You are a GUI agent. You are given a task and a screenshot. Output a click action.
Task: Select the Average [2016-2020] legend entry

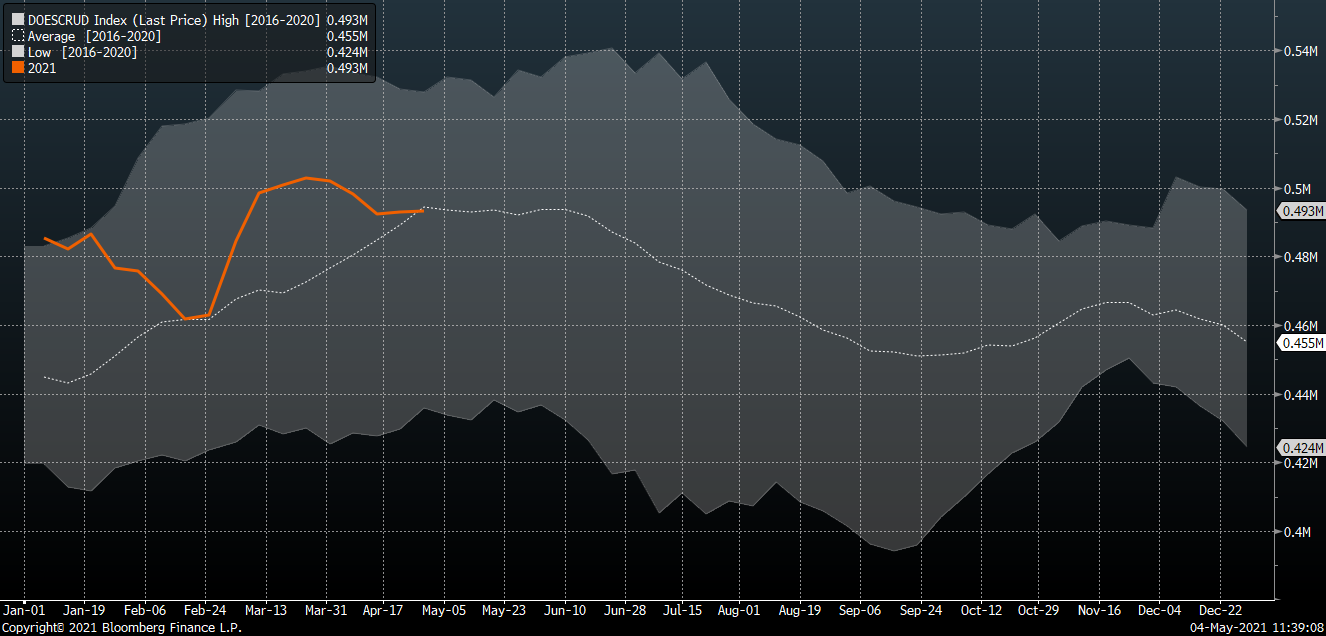pyautogui.click(x=94, y=36)
